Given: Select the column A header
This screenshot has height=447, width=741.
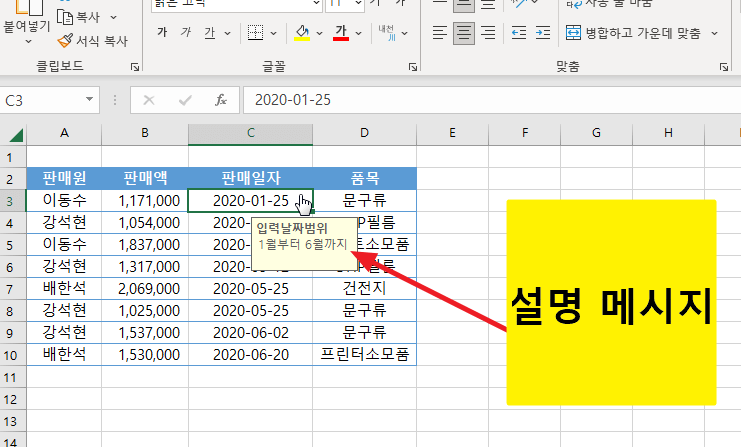Looking at the screenshot, I should tap(64, 133).
